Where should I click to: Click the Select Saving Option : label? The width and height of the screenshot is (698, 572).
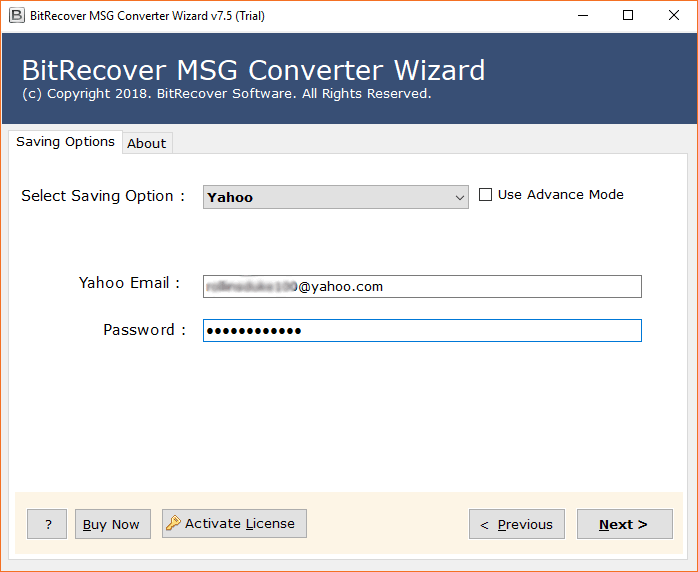(103, 196)
